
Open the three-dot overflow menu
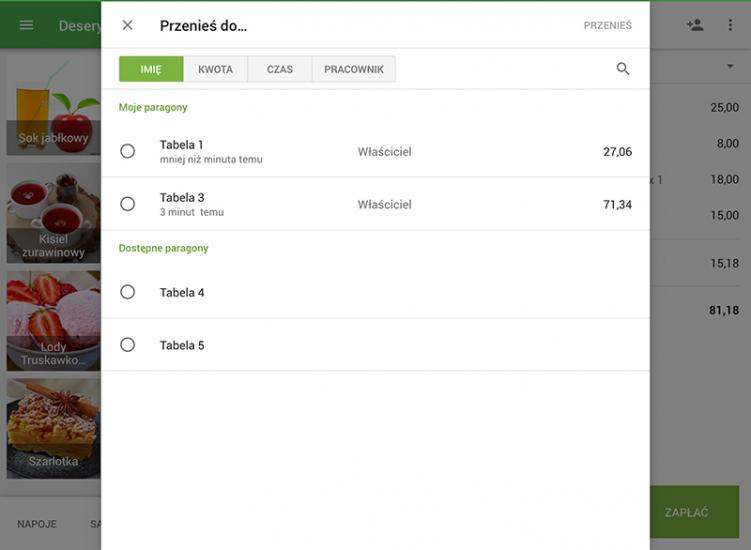pyautogui.click(x=730, y=25)
